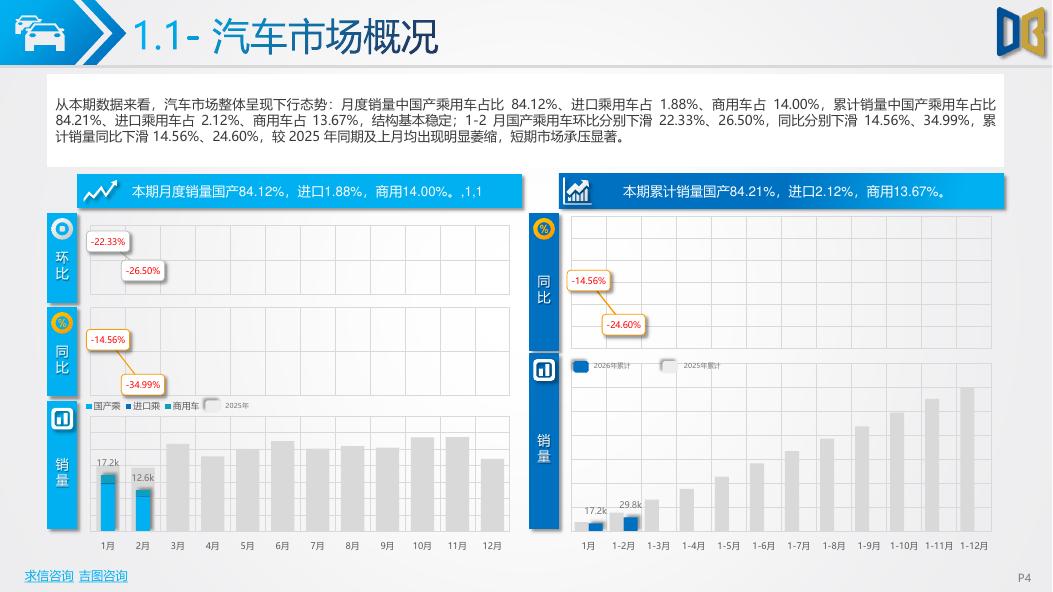Viewport: 1053px width, 592px height.
Task: Click the gray 2025年累计 legend swatch
Action: [x=668, y=366]
